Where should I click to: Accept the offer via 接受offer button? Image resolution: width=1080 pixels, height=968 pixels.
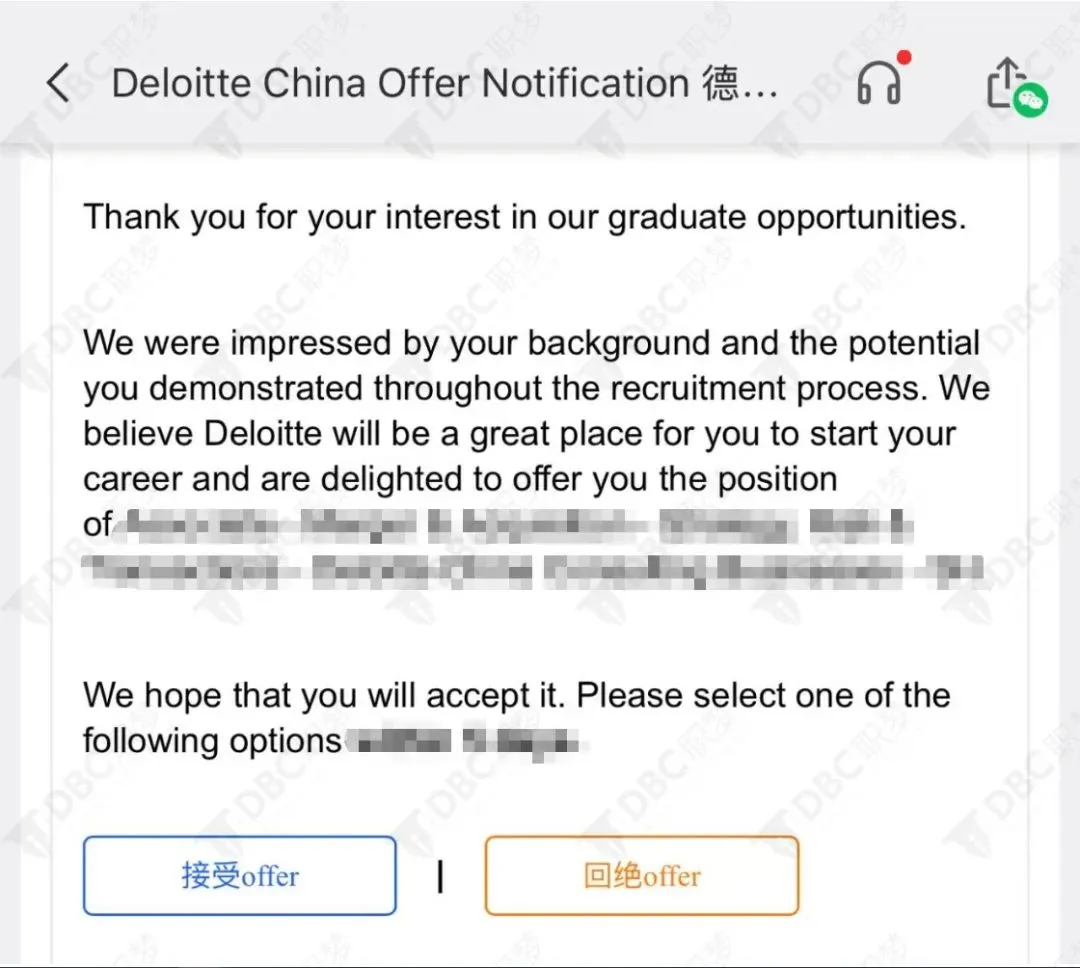240,876
